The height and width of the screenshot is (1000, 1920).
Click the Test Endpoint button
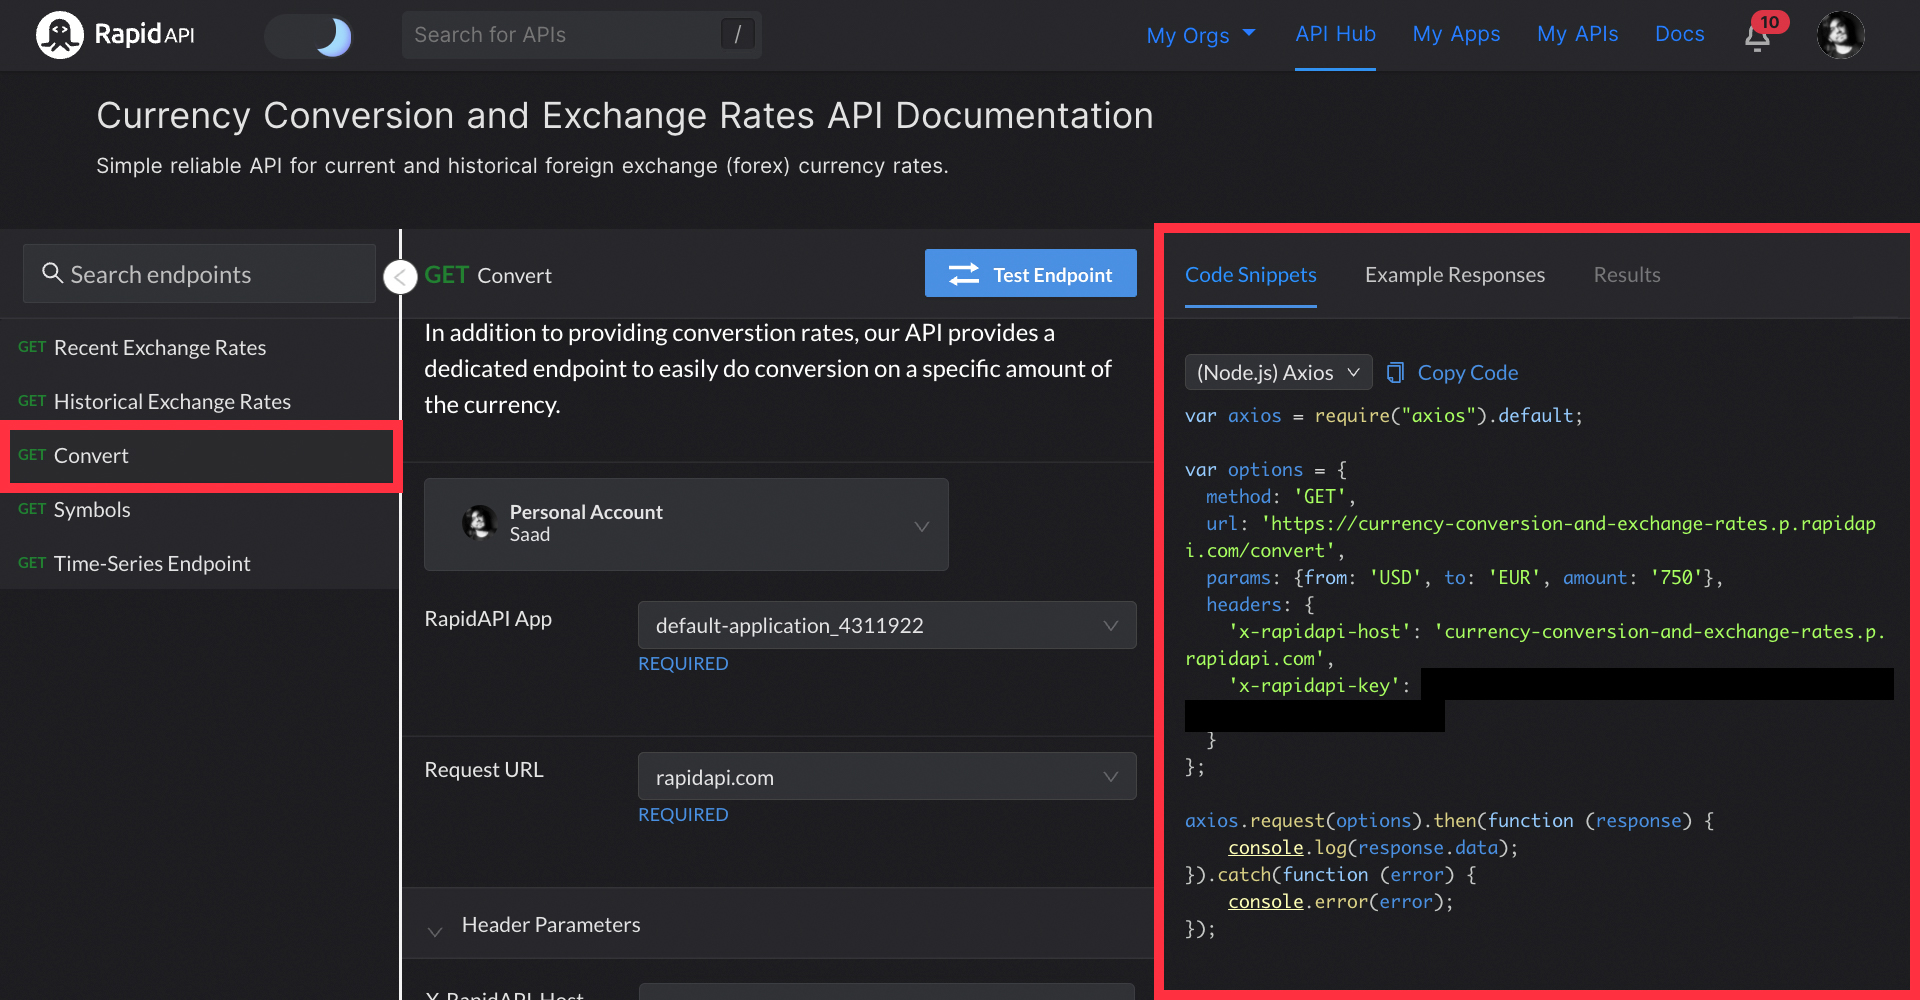1030,273
